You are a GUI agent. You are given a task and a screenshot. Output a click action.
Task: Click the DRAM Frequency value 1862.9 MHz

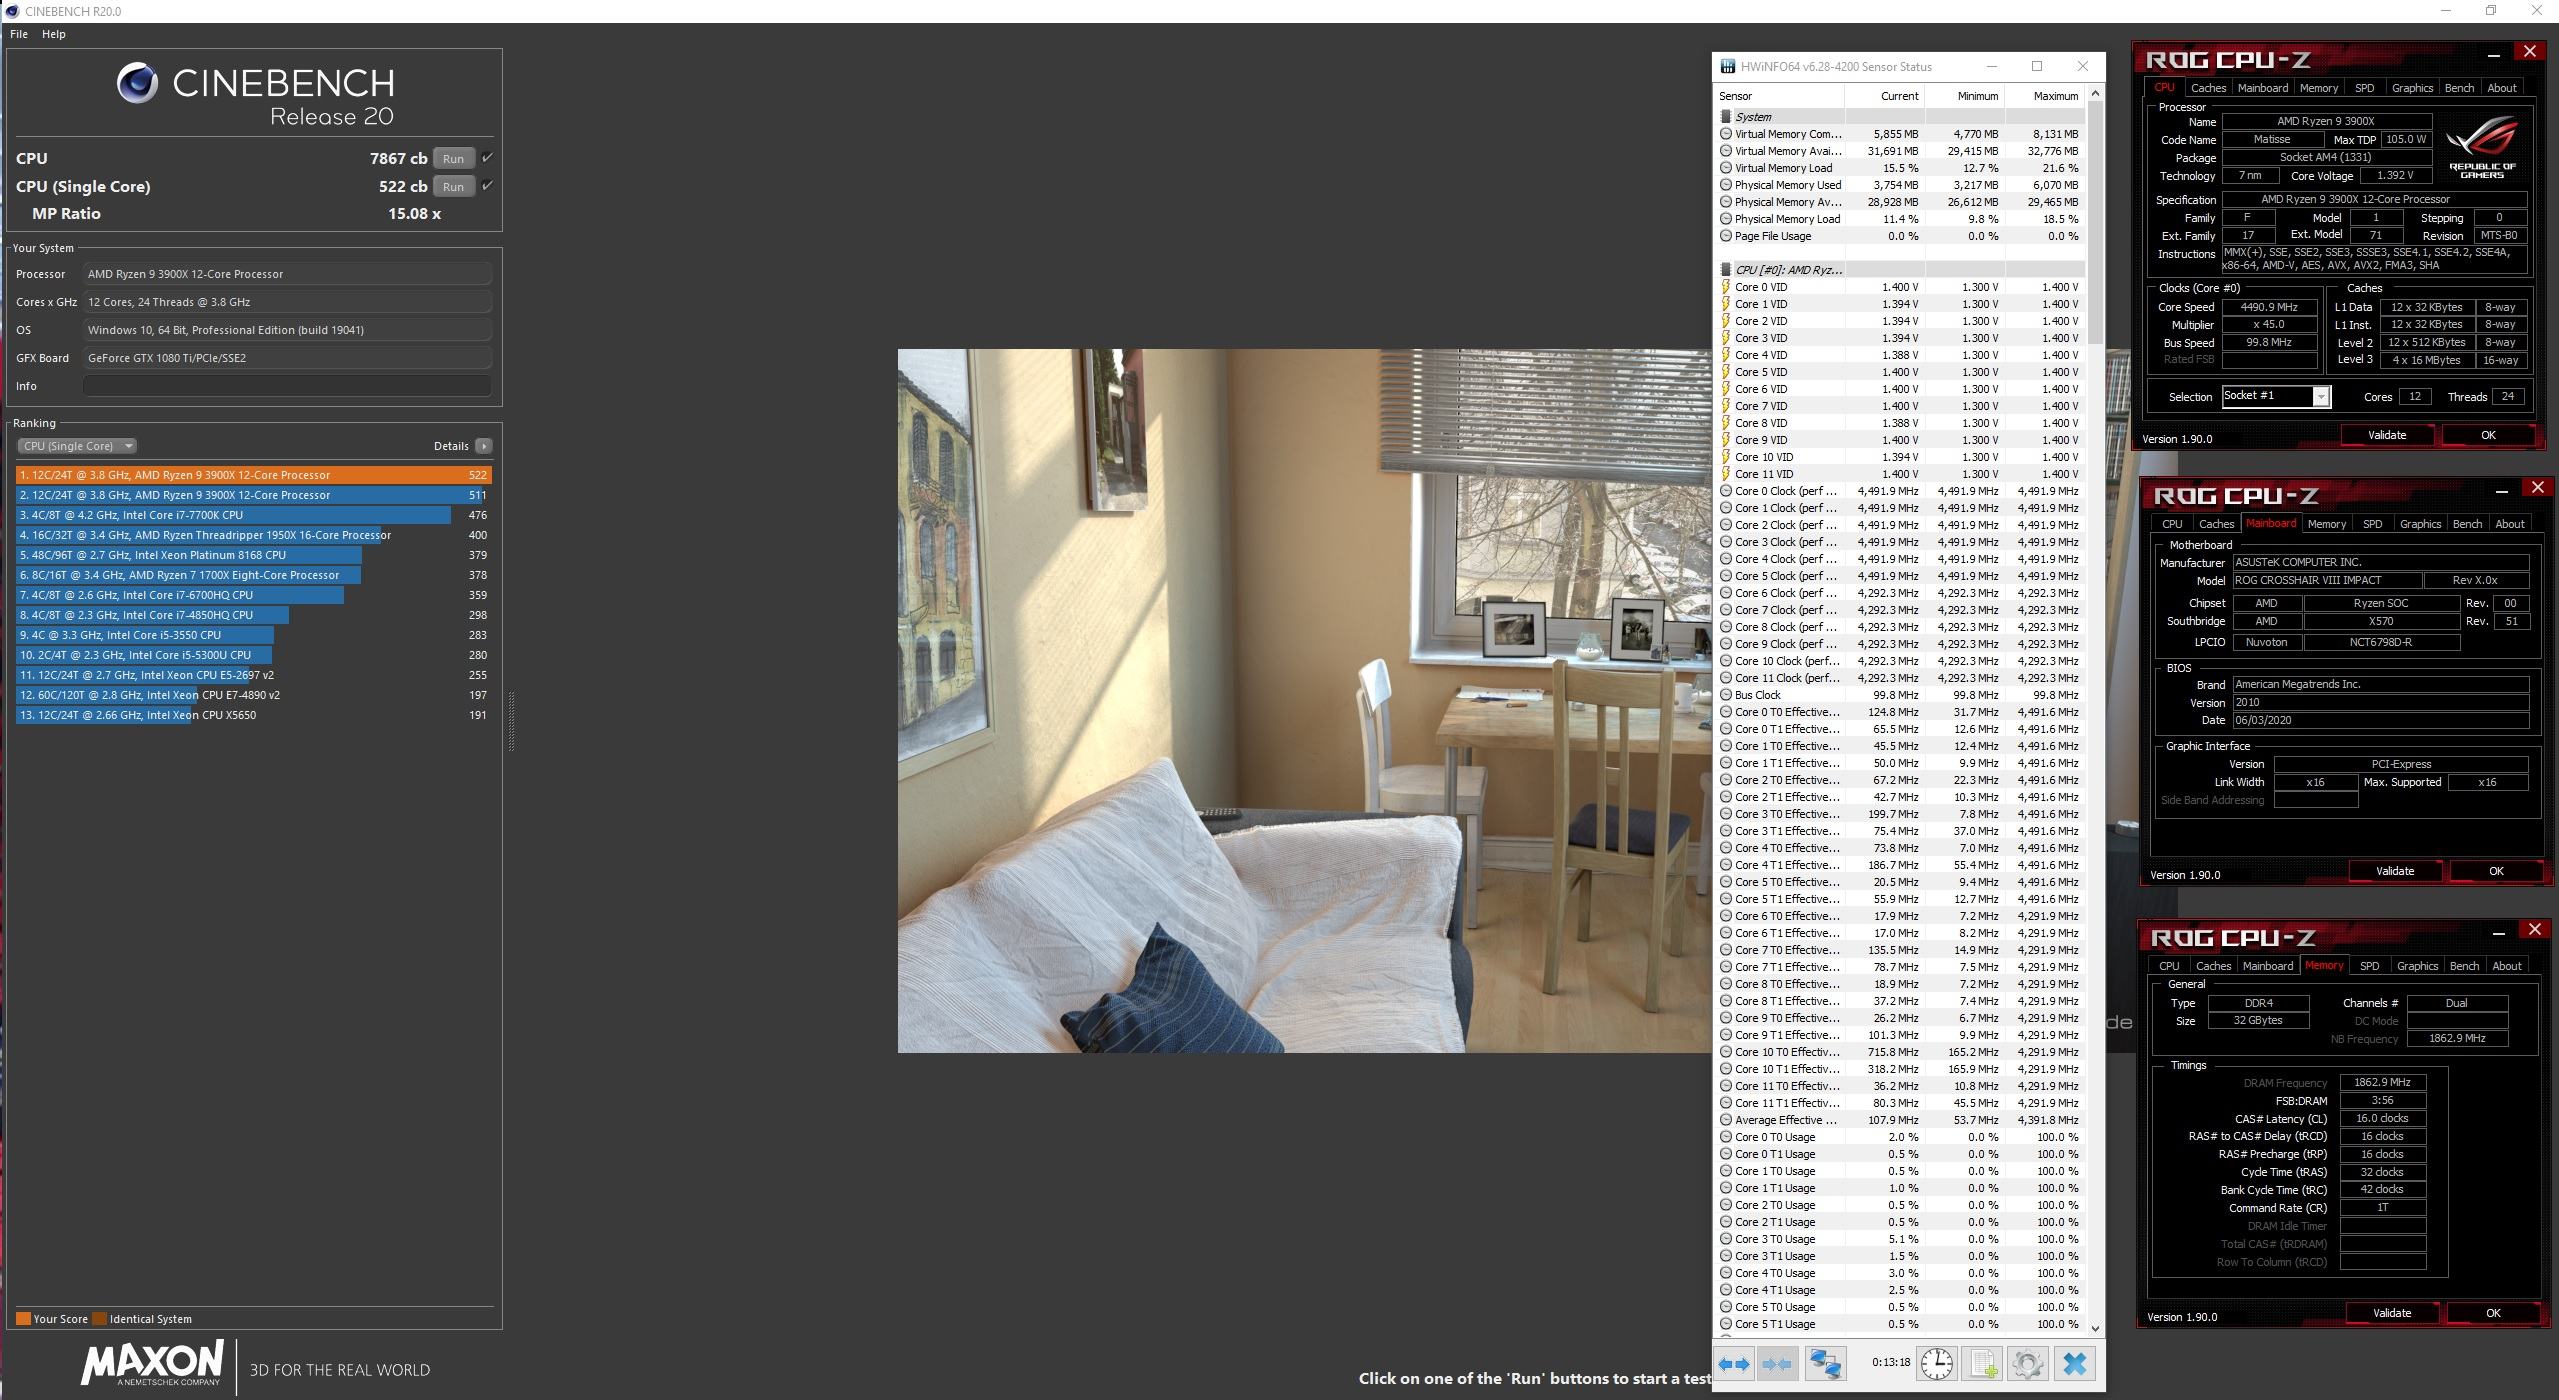point(2382,1082)
